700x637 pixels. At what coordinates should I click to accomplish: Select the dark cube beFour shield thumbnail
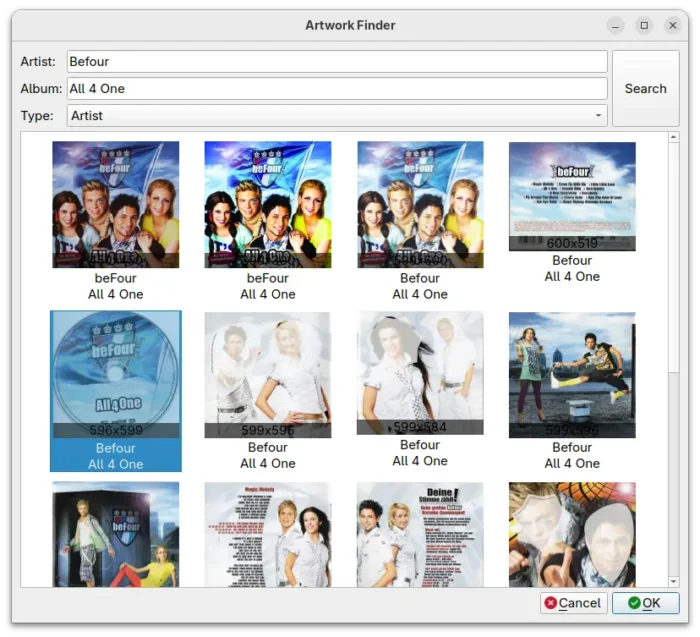(116, 534)
